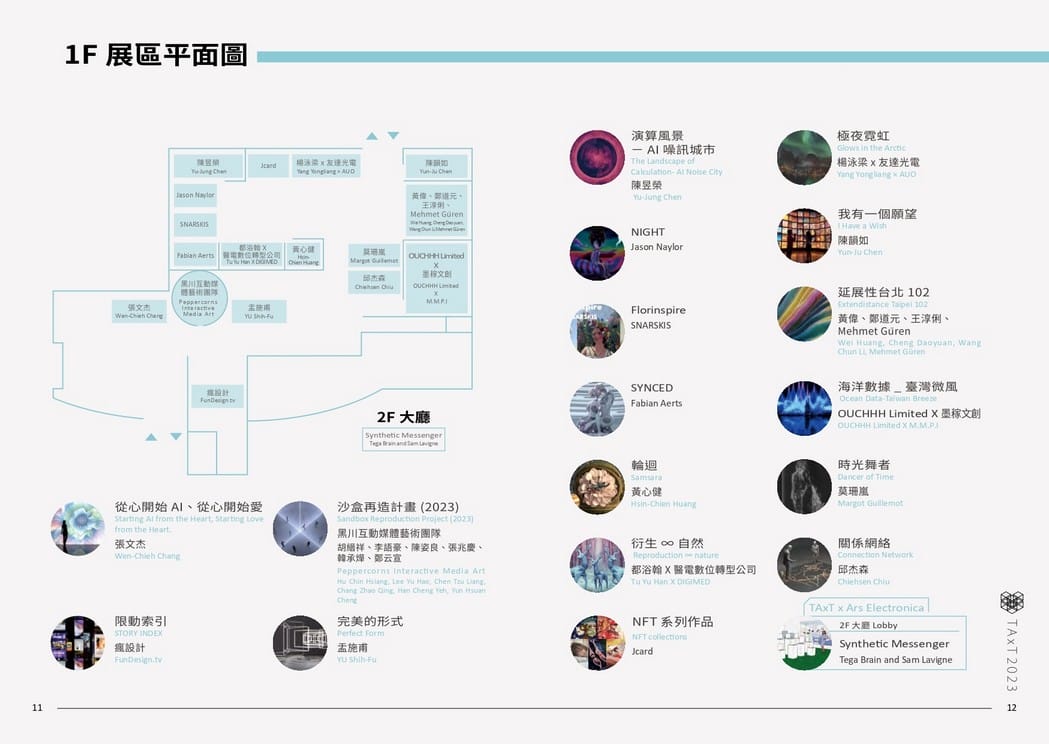
Task: Click the 時光舞者 thumbnail
Action: point(804,486)
